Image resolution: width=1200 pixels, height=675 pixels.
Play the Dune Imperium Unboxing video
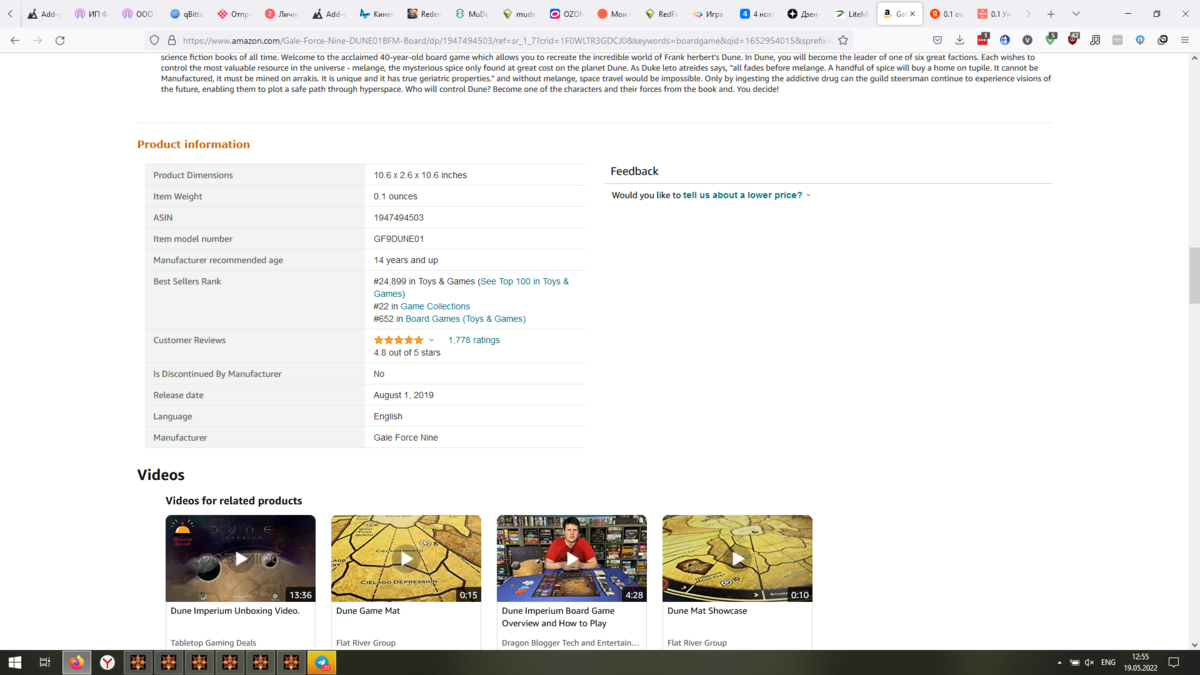click(241, 558)
